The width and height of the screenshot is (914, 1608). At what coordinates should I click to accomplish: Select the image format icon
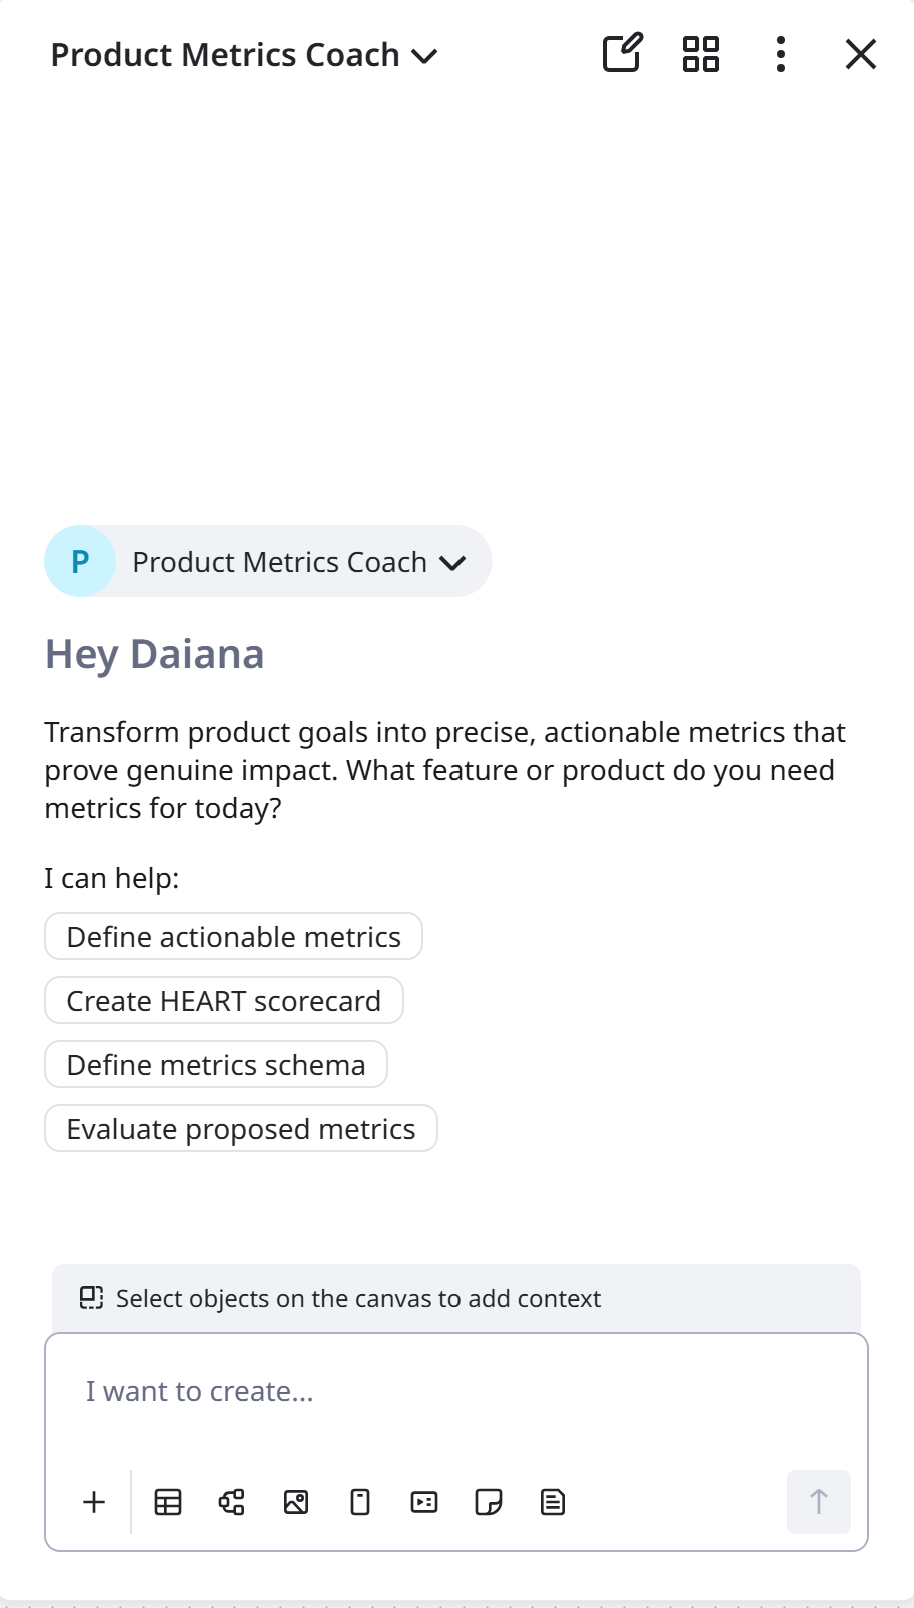coord(296,1502)
